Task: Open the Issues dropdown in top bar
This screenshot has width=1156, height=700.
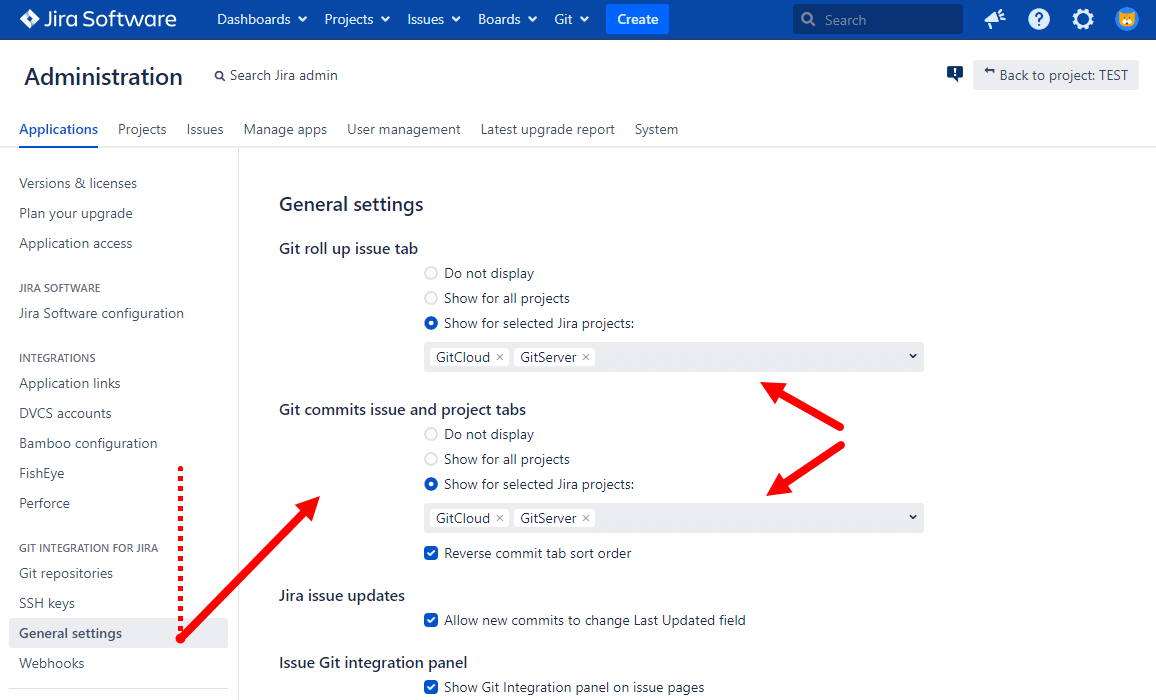Action: tap(434, 19)
